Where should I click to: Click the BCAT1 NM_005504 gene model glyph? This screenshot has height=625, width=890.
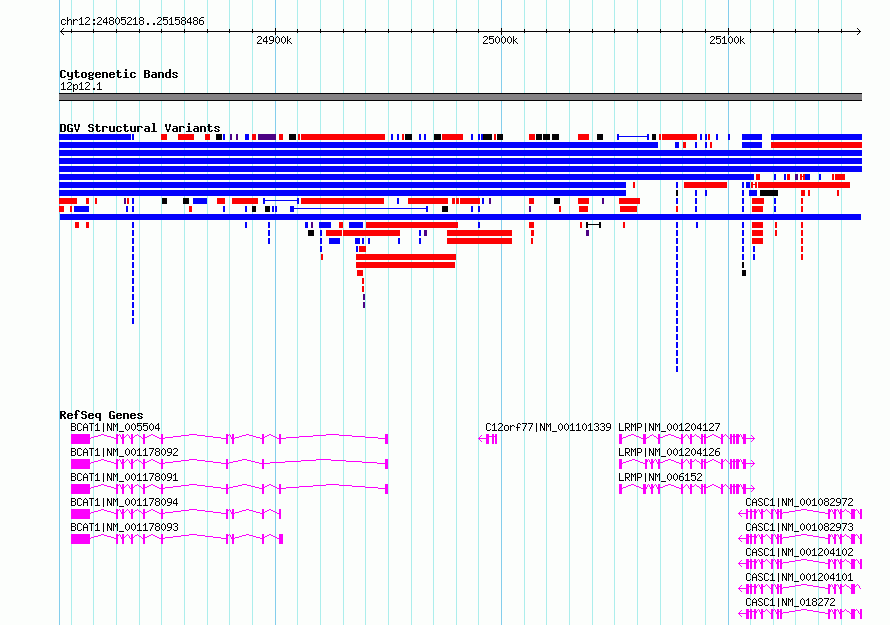(229, 439)
